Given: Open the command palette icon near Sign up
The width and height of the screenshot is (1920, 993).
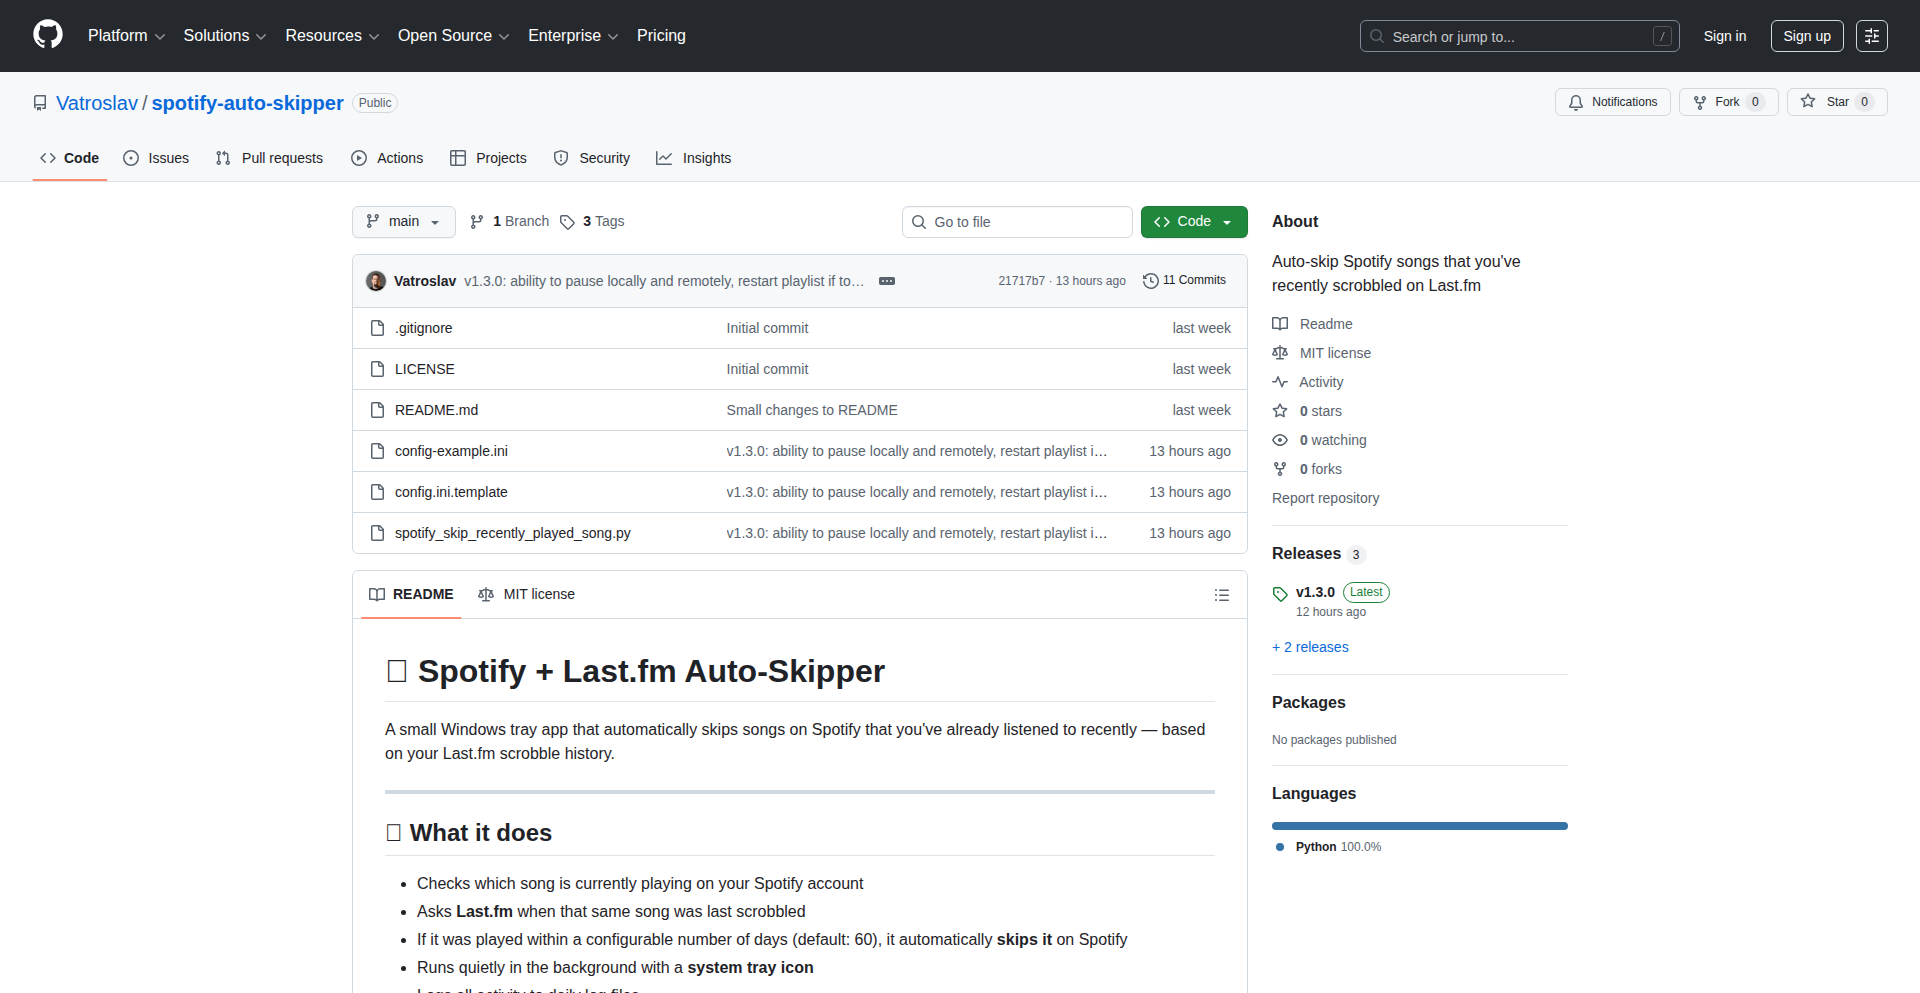Looking at the screenshot, I should (x=1871, y=36).
